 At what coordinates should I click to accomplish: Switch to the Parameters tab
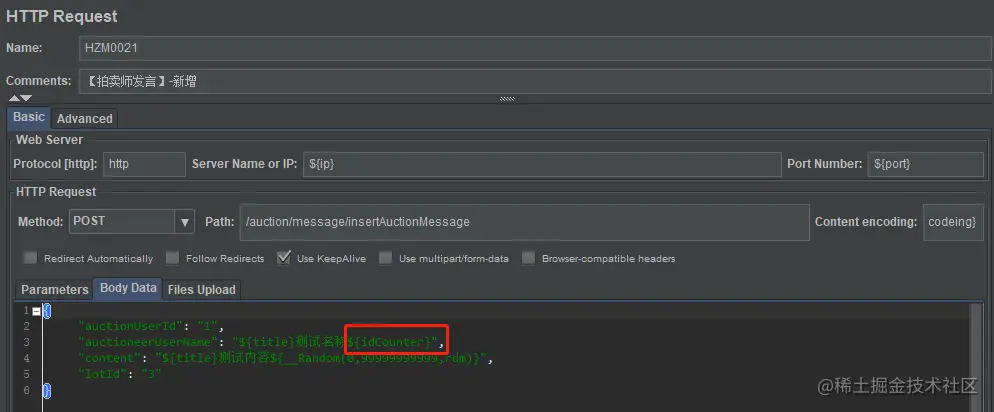point(55,289)
